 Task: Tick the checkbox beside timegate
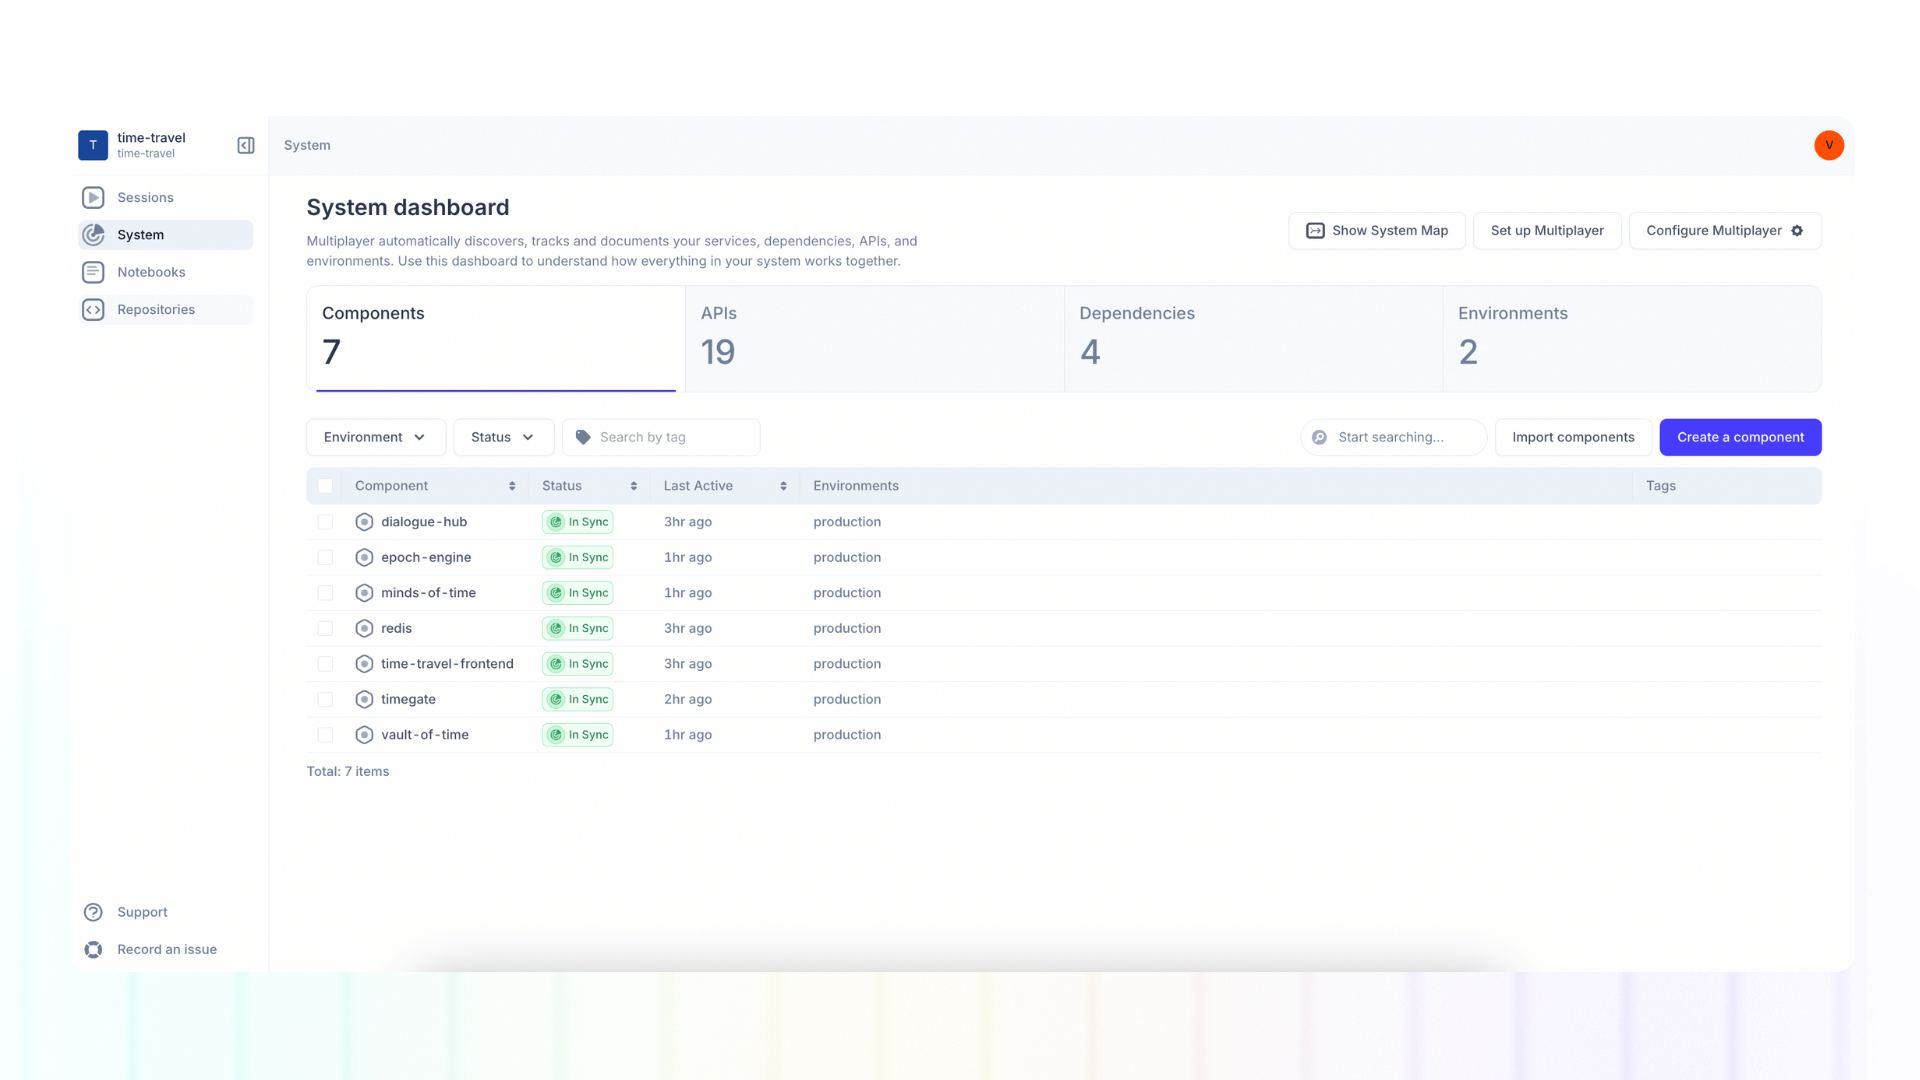coord(325,699)
